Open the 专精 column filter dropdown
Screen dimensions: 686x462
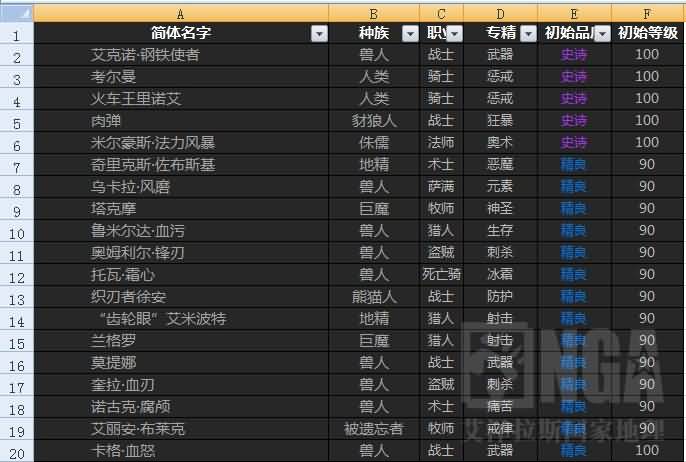point(528,34)
